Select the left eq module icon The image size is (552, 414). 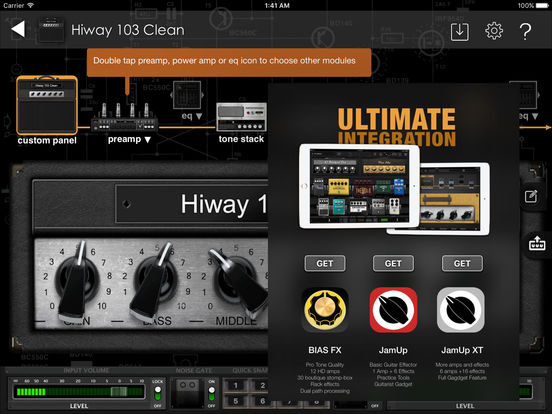(x=187, y=95)
